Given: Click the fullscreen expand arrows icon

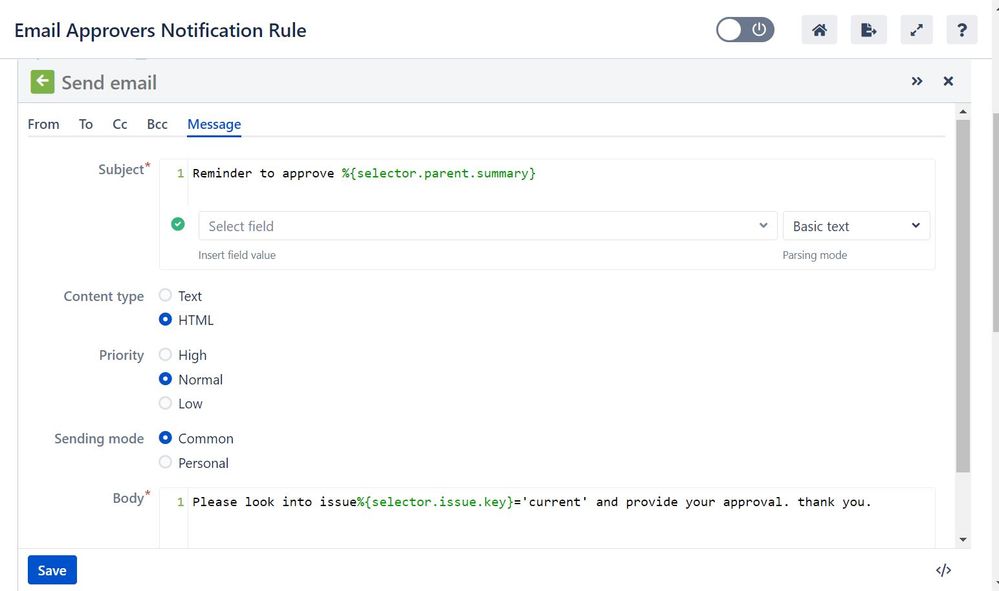Looking at the screenshot, I should pos(916,30).
